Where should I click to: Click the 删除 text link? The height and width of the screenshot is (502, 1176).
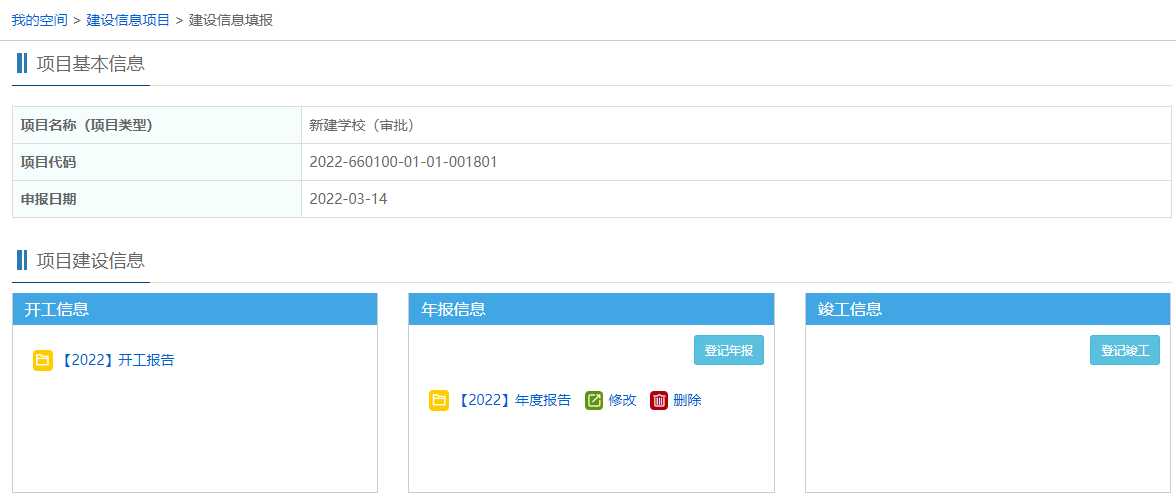[x=687, y=400]
